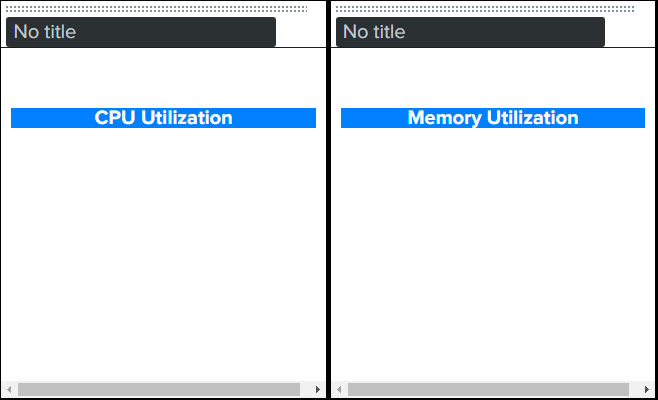Click empty space above Memory Utilization header
658x400 pixels.
492,78
